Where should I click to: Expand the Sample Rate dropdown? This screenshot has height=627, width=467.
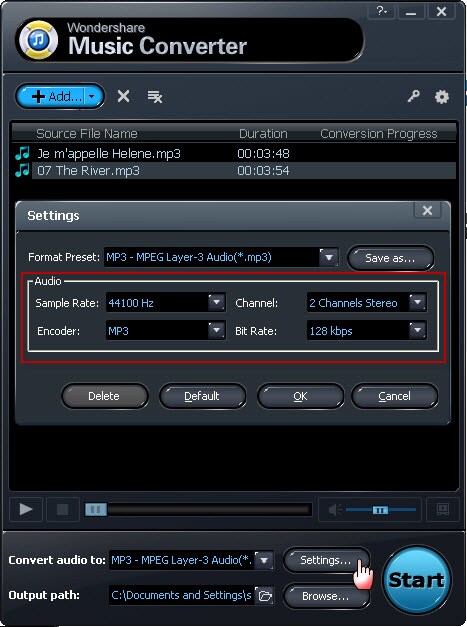pos(216,302)
